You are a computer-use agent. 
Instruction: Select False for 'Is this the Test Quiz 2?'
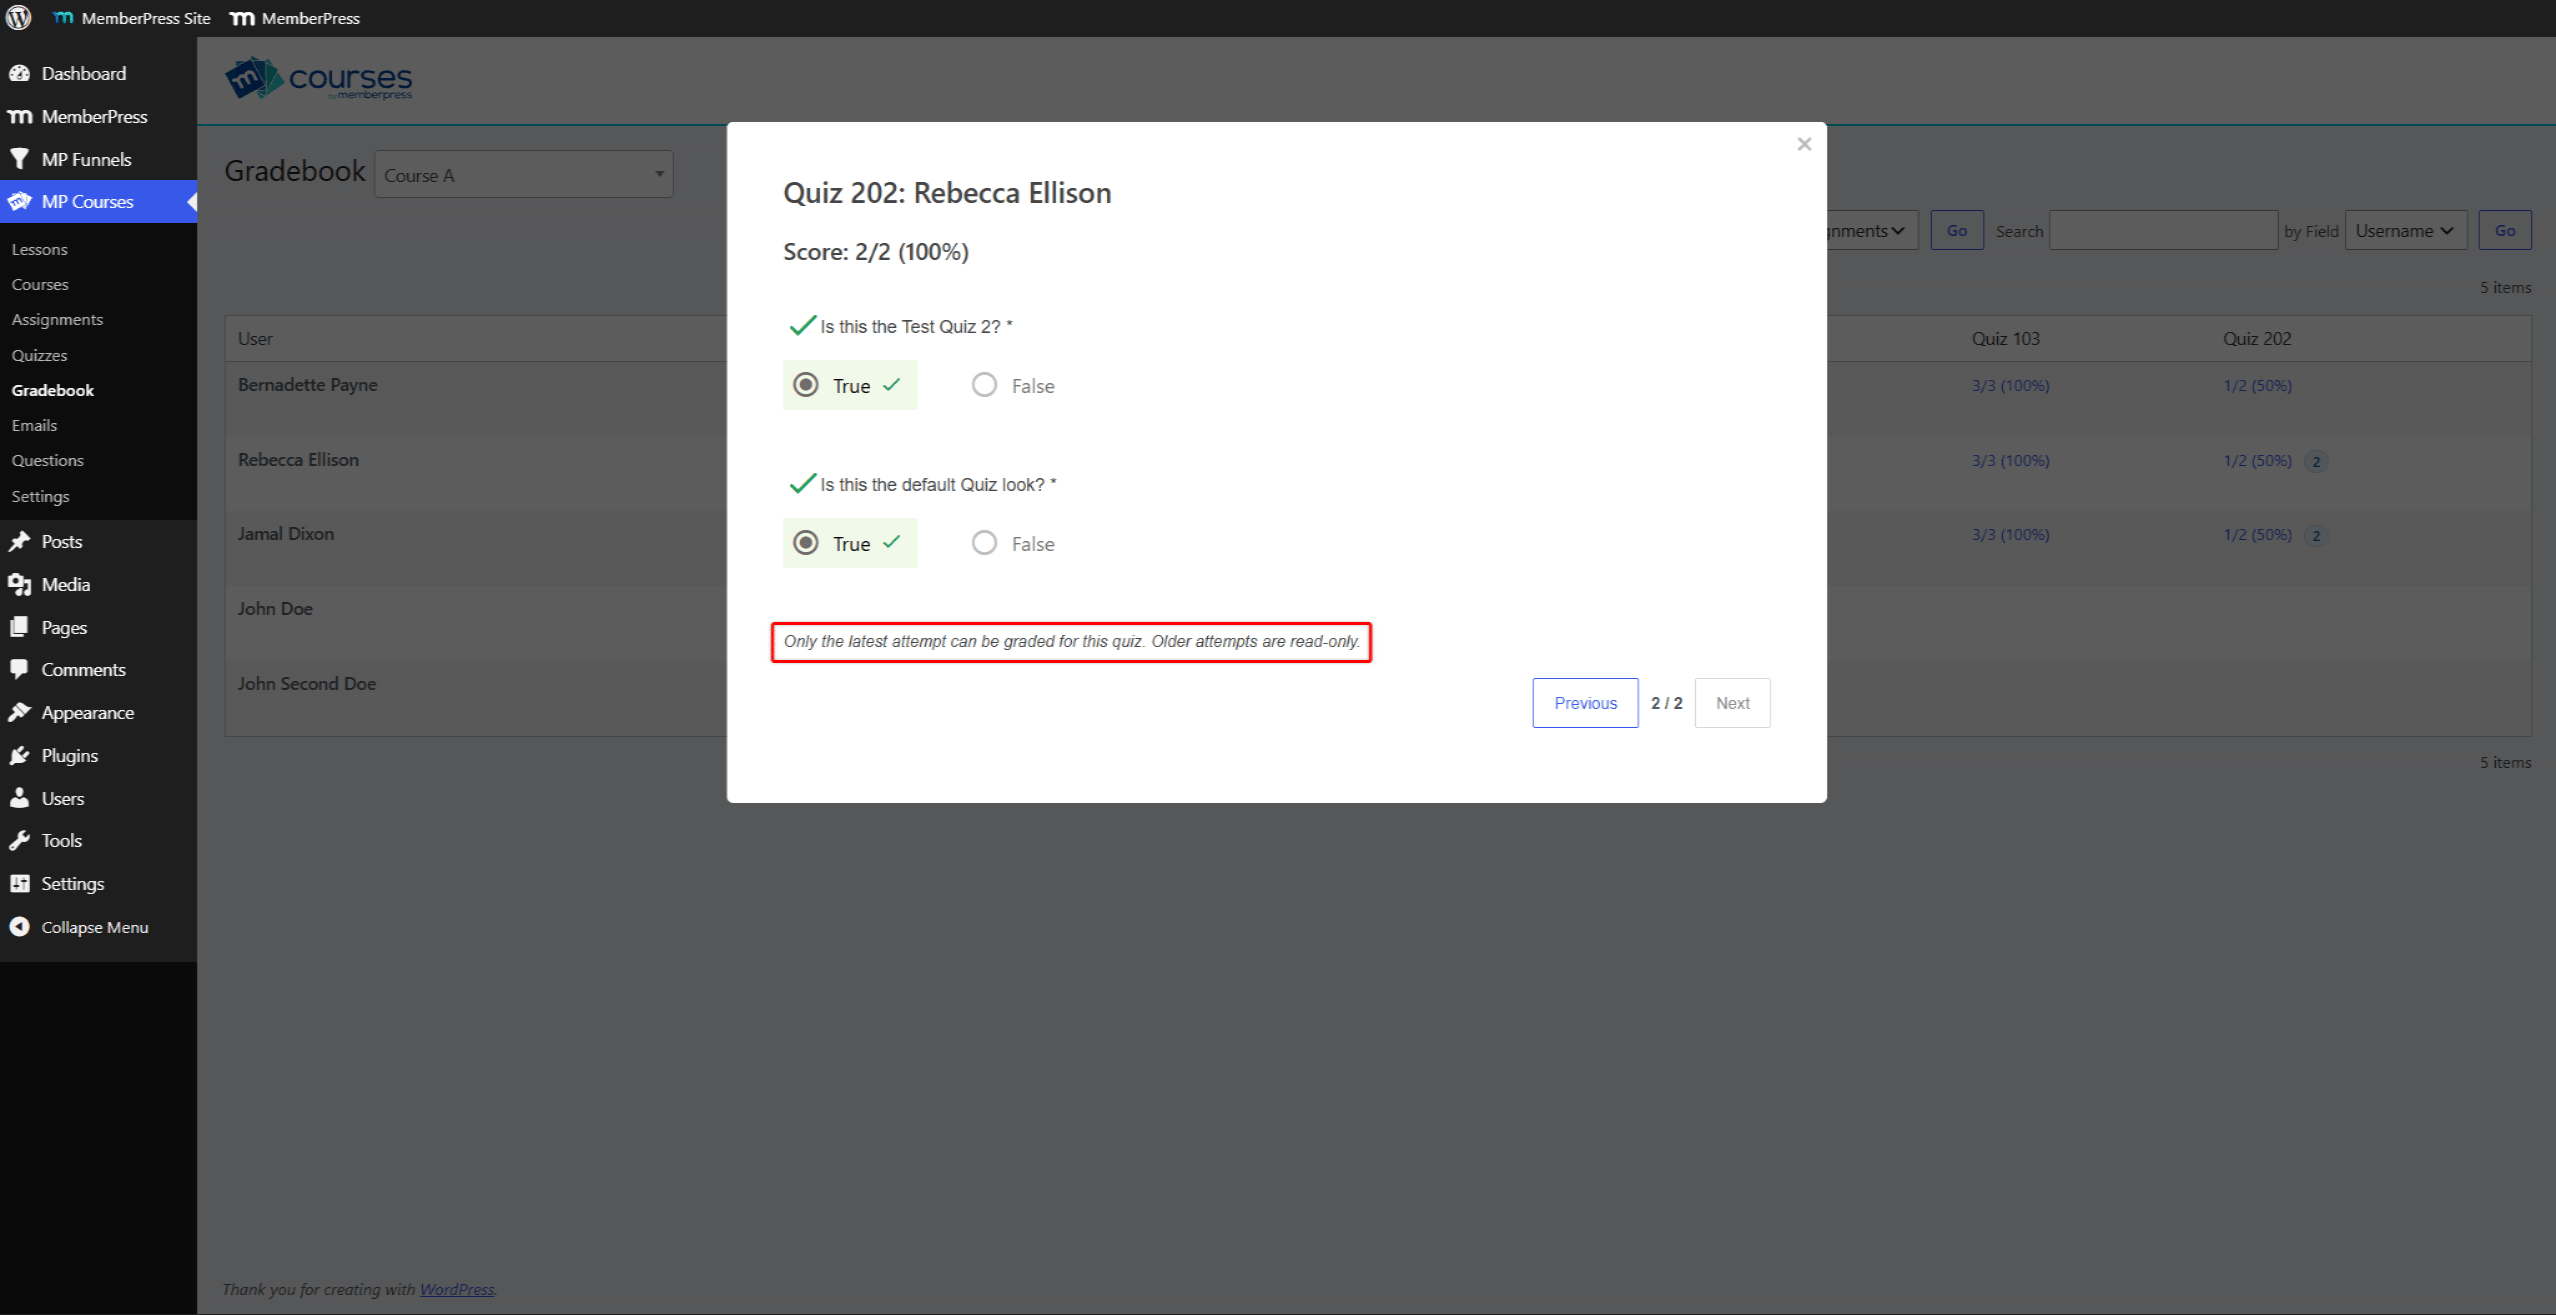(984, 385)
